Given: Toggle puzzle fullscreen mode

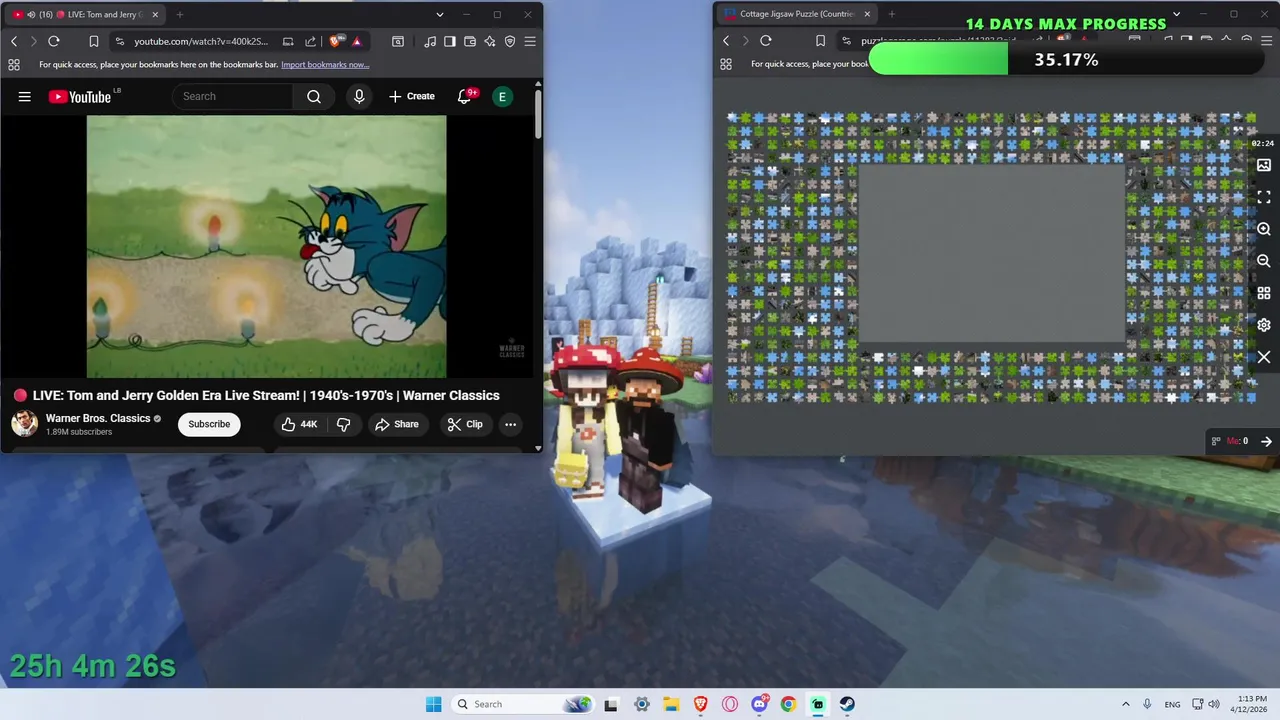Looking at the screenshot, I should coord(1264,197).
